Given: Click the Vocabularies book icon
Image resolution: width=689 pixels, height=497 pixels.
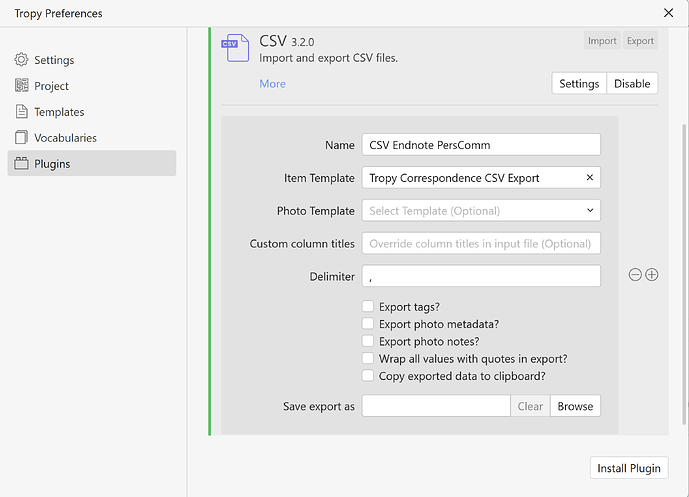Looking at the screenshot, I should click(21, 138).
